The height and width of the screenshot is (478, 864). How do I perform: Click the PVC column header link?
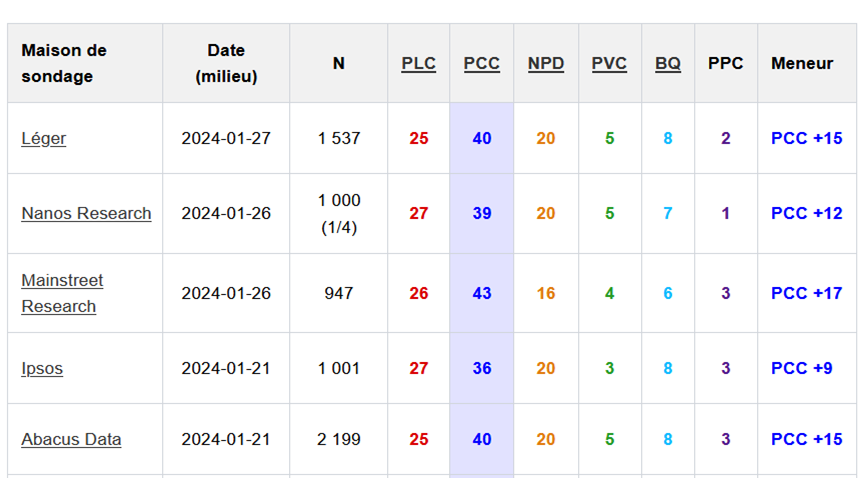click(x=609, y=63)
